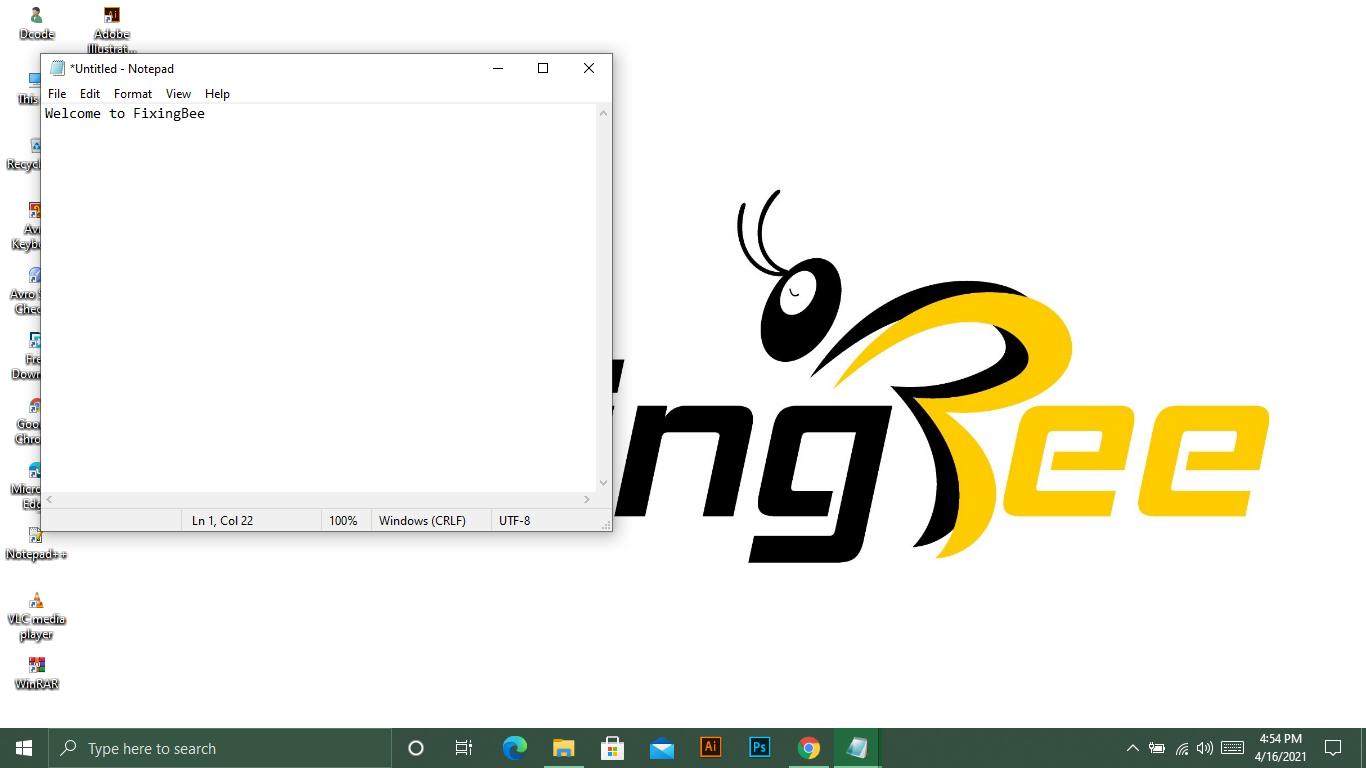Click the Task View button
1366x768 pixels.
pos(464,748)
